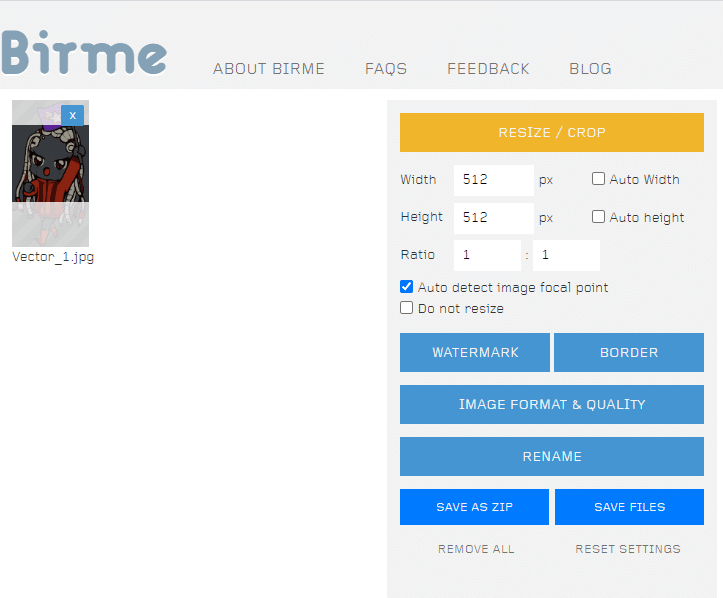The width and height of the screenshot is (723, 598).
Task: Go to the FAQs page
Action: [x=386, y=69]
